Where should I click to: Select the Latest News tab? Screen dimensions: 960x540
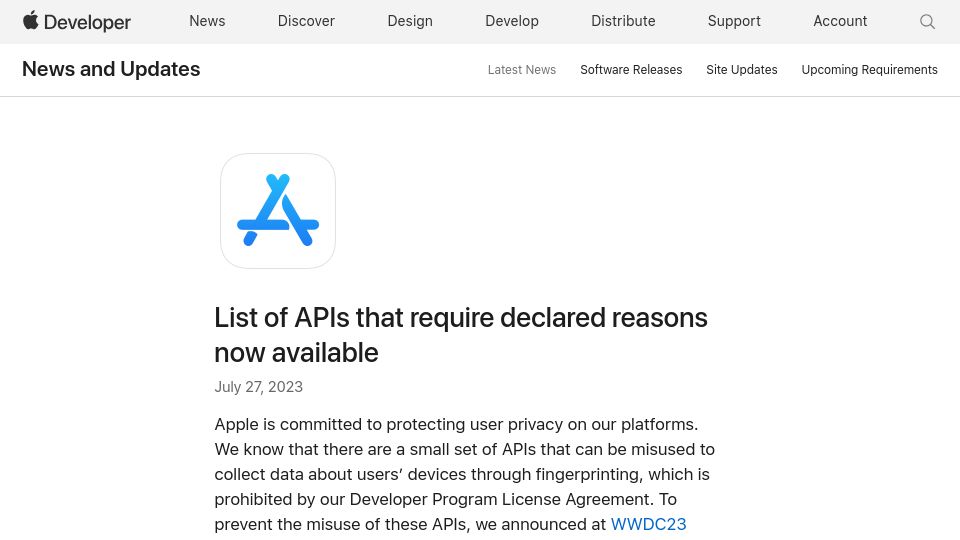(x=522, y=70)
